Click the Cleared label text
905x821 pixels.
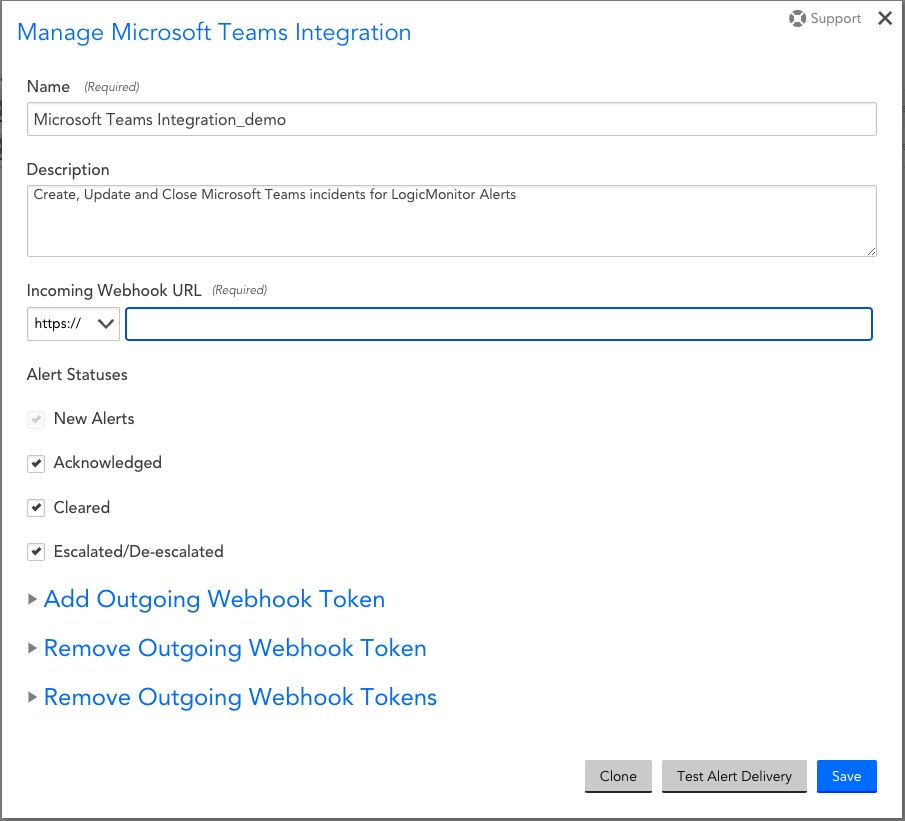[x=82, y=507]
